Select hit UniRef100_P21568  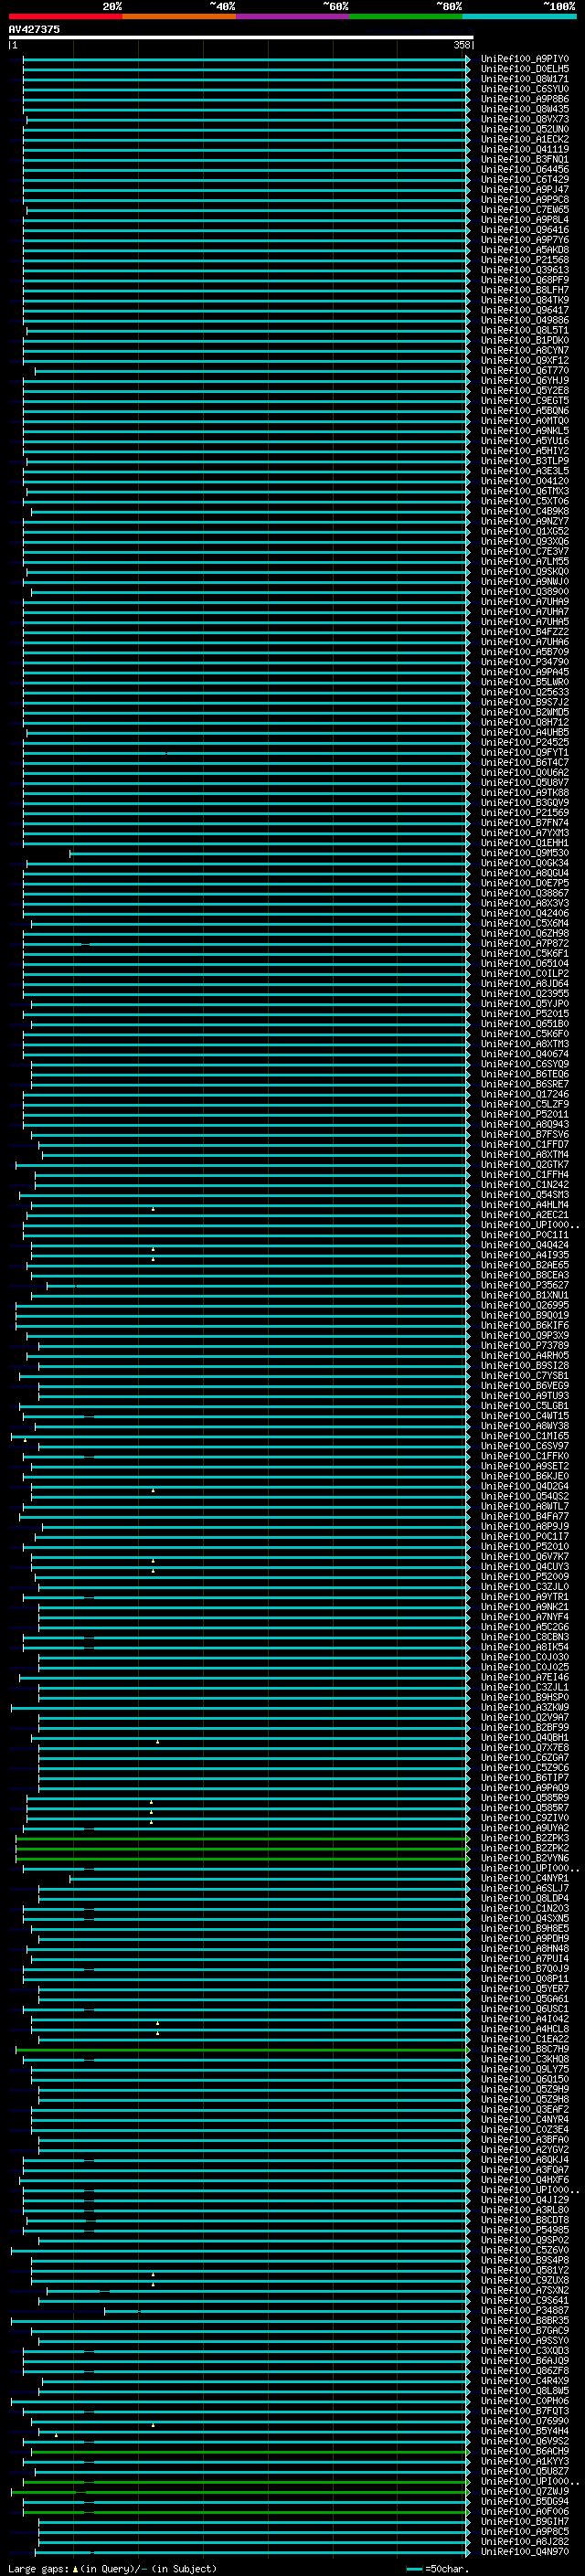point(525,260)
